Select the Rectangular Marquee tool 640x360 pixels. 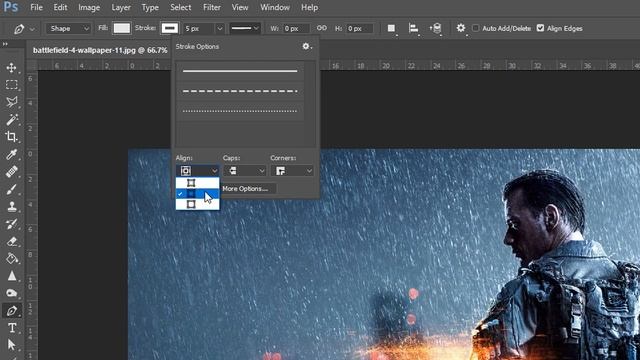pos(11,84)
